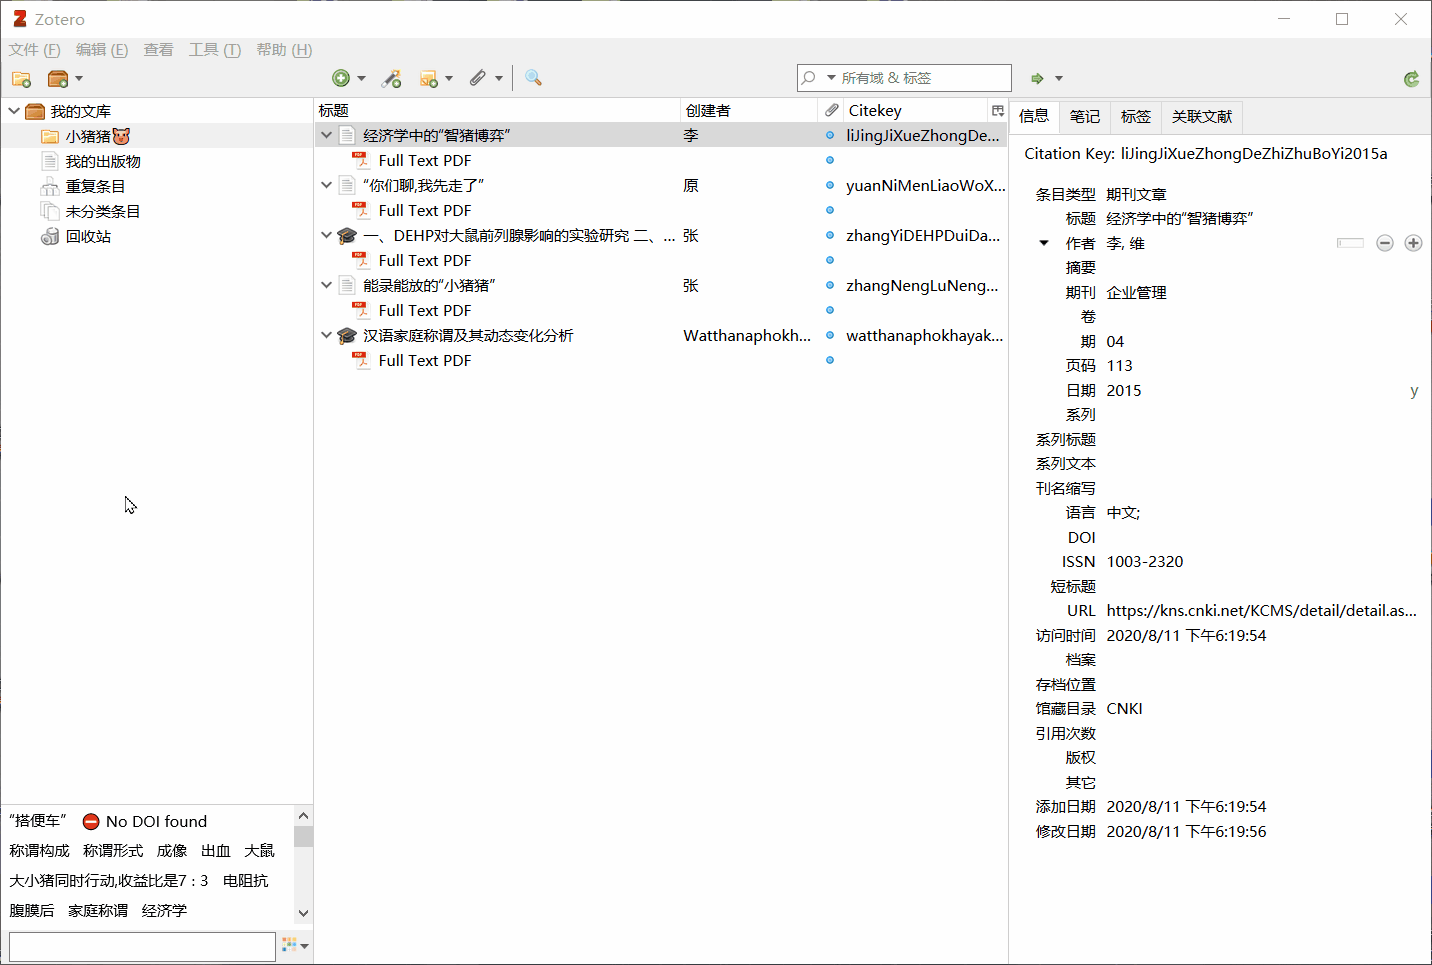Click the Locate green arrow icon
Screen dimensions: 1432x965
point(1038,78)
